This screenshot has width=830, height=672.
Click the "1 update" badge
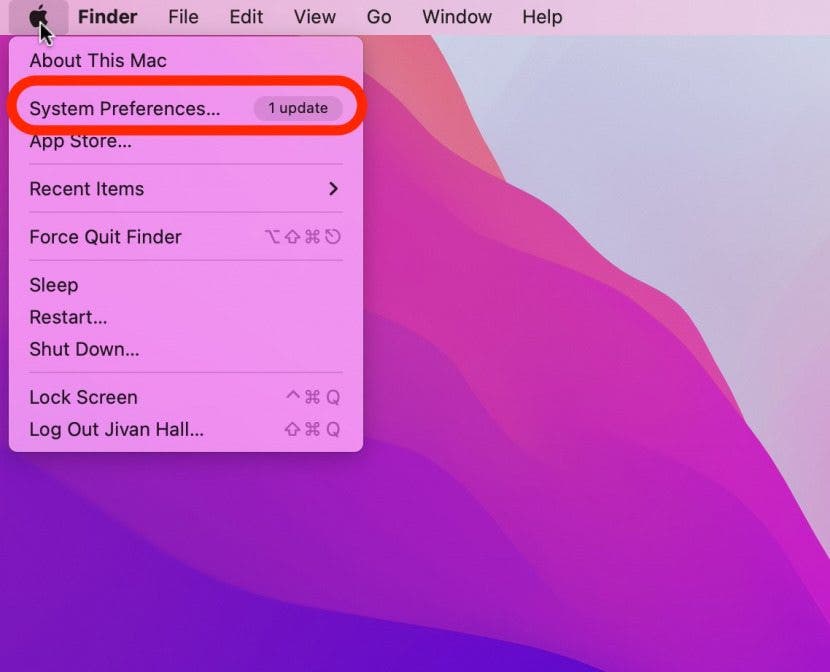(x=297, y=108)
